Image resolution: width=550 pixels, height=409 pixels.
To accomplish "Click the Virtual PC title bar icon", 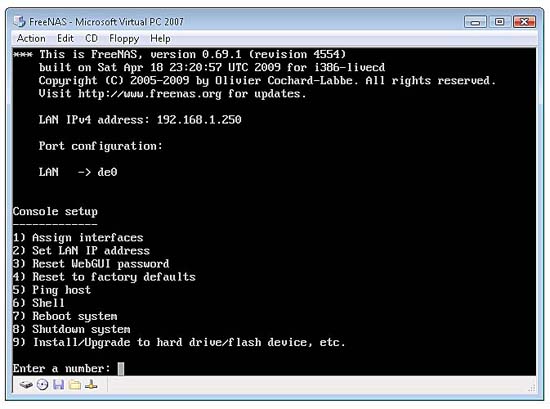I will click(x=20, y=22).
